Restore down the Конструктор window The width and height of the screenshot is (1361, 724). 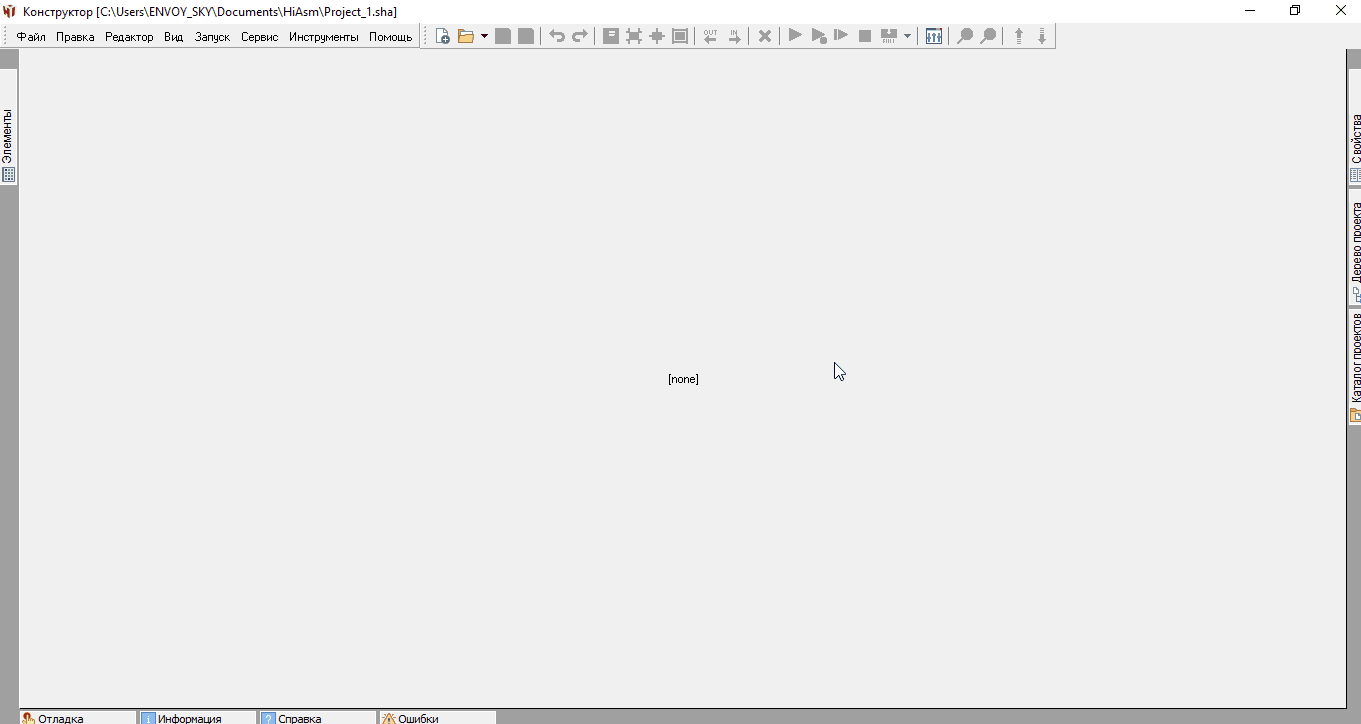[x=1295, y=10]
